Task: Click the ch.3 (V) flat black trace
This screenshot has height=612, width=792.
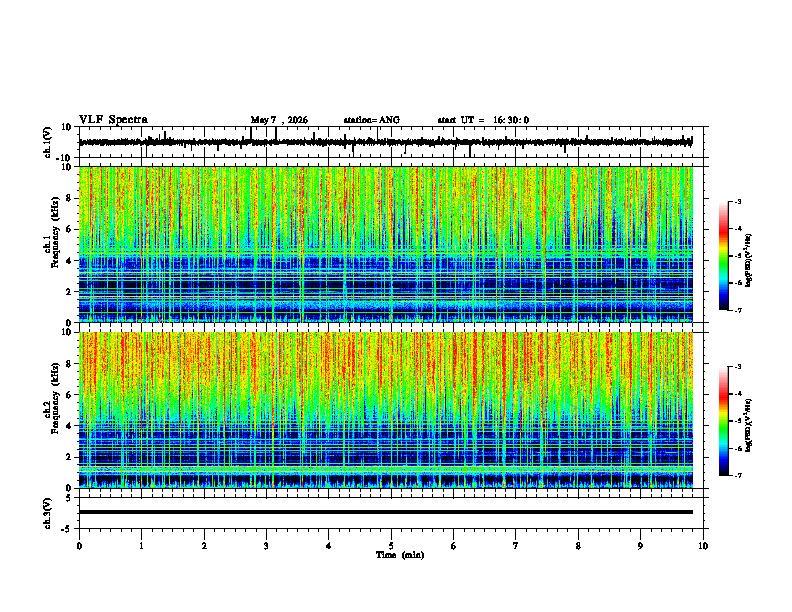Action: (x=385, y=512)
